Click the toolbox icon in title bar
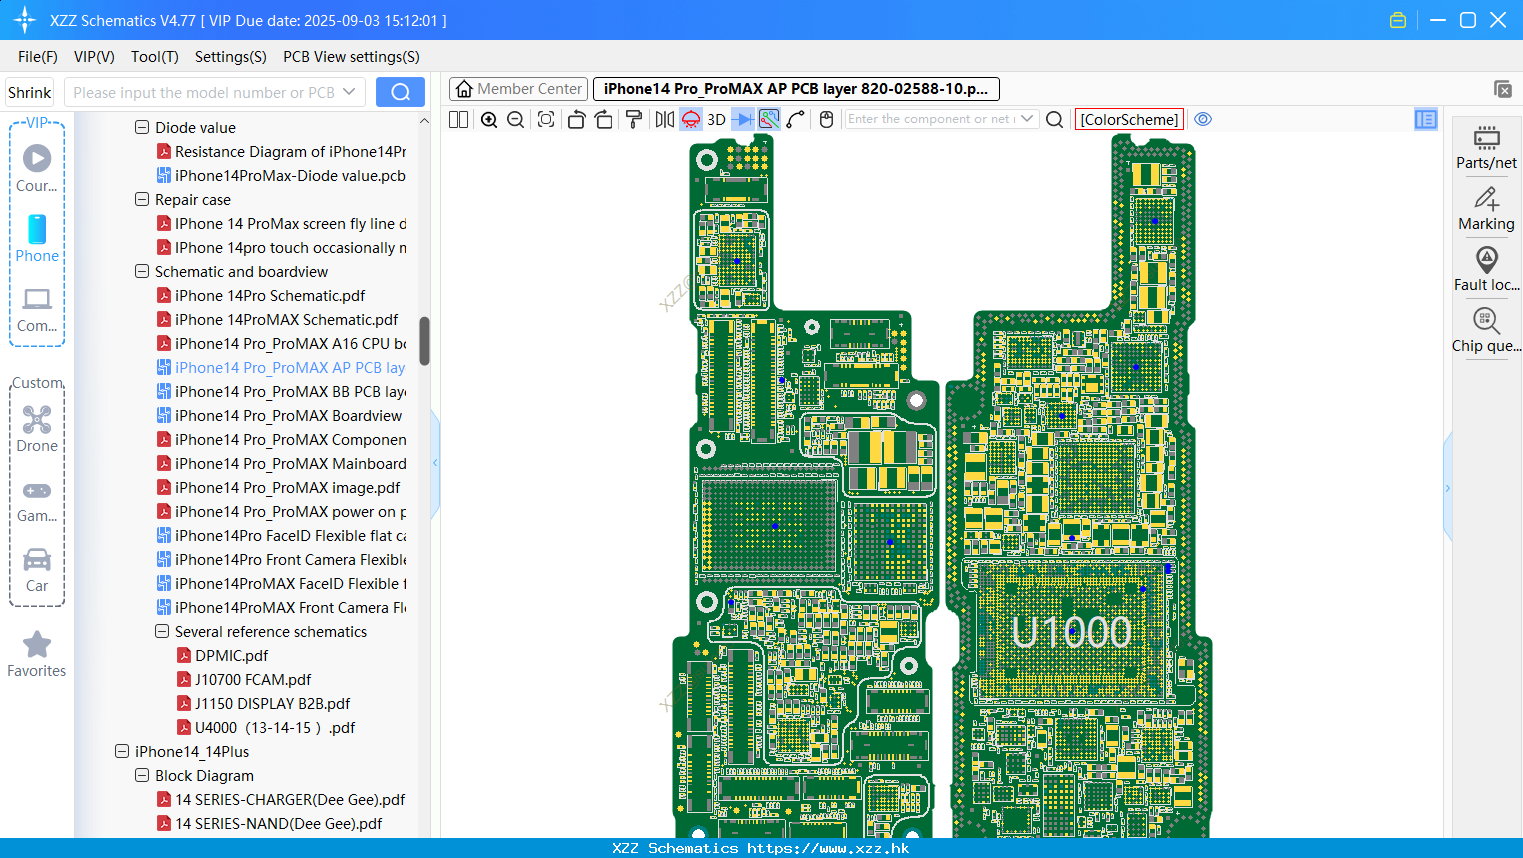This screenshot has width=1523, height=858. point(1398,20)
